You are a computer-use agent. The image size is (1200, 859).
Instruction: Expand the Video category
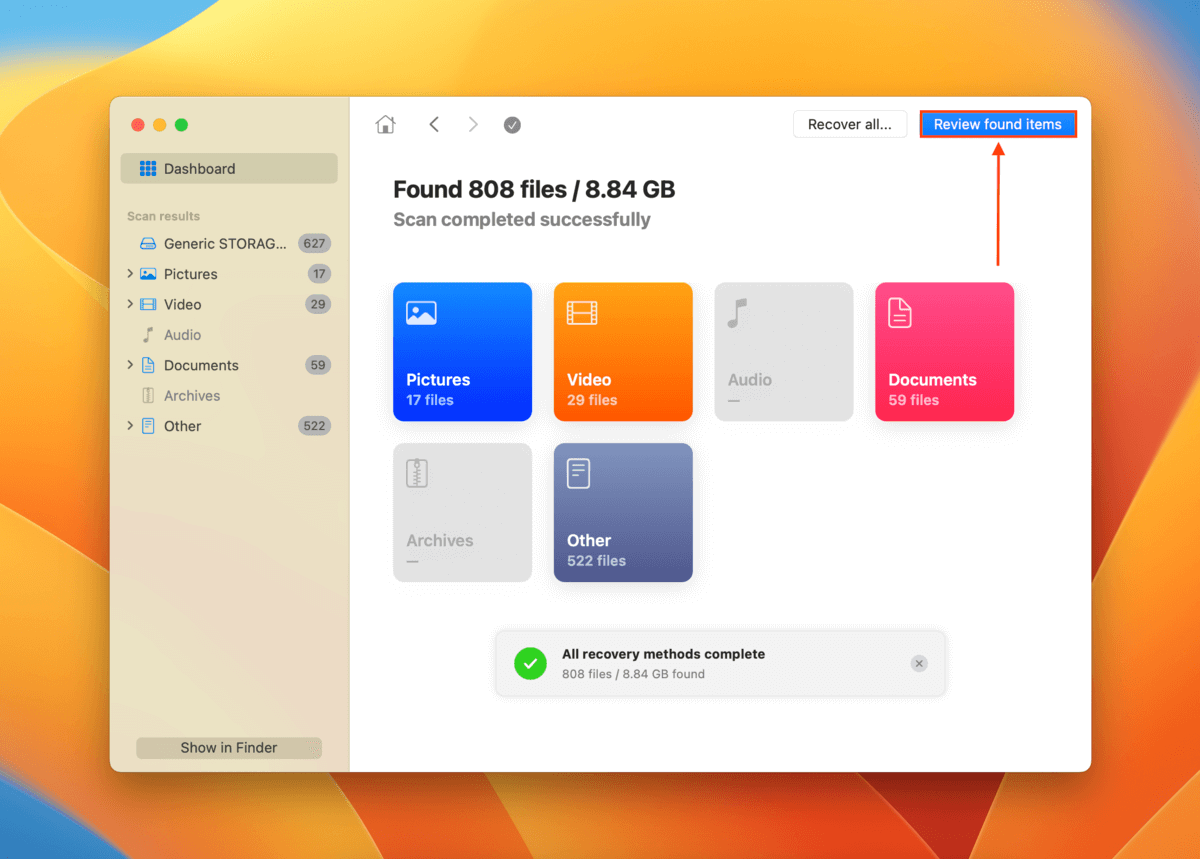pos(130,304)
